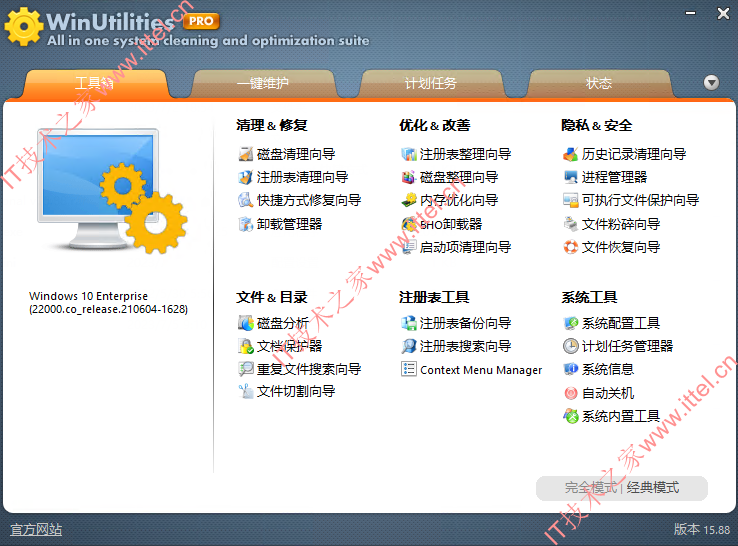This screenshot has width=738, height=546.
Task: Launch 文件粉碎向导 text link
Action: pos(621,224)
